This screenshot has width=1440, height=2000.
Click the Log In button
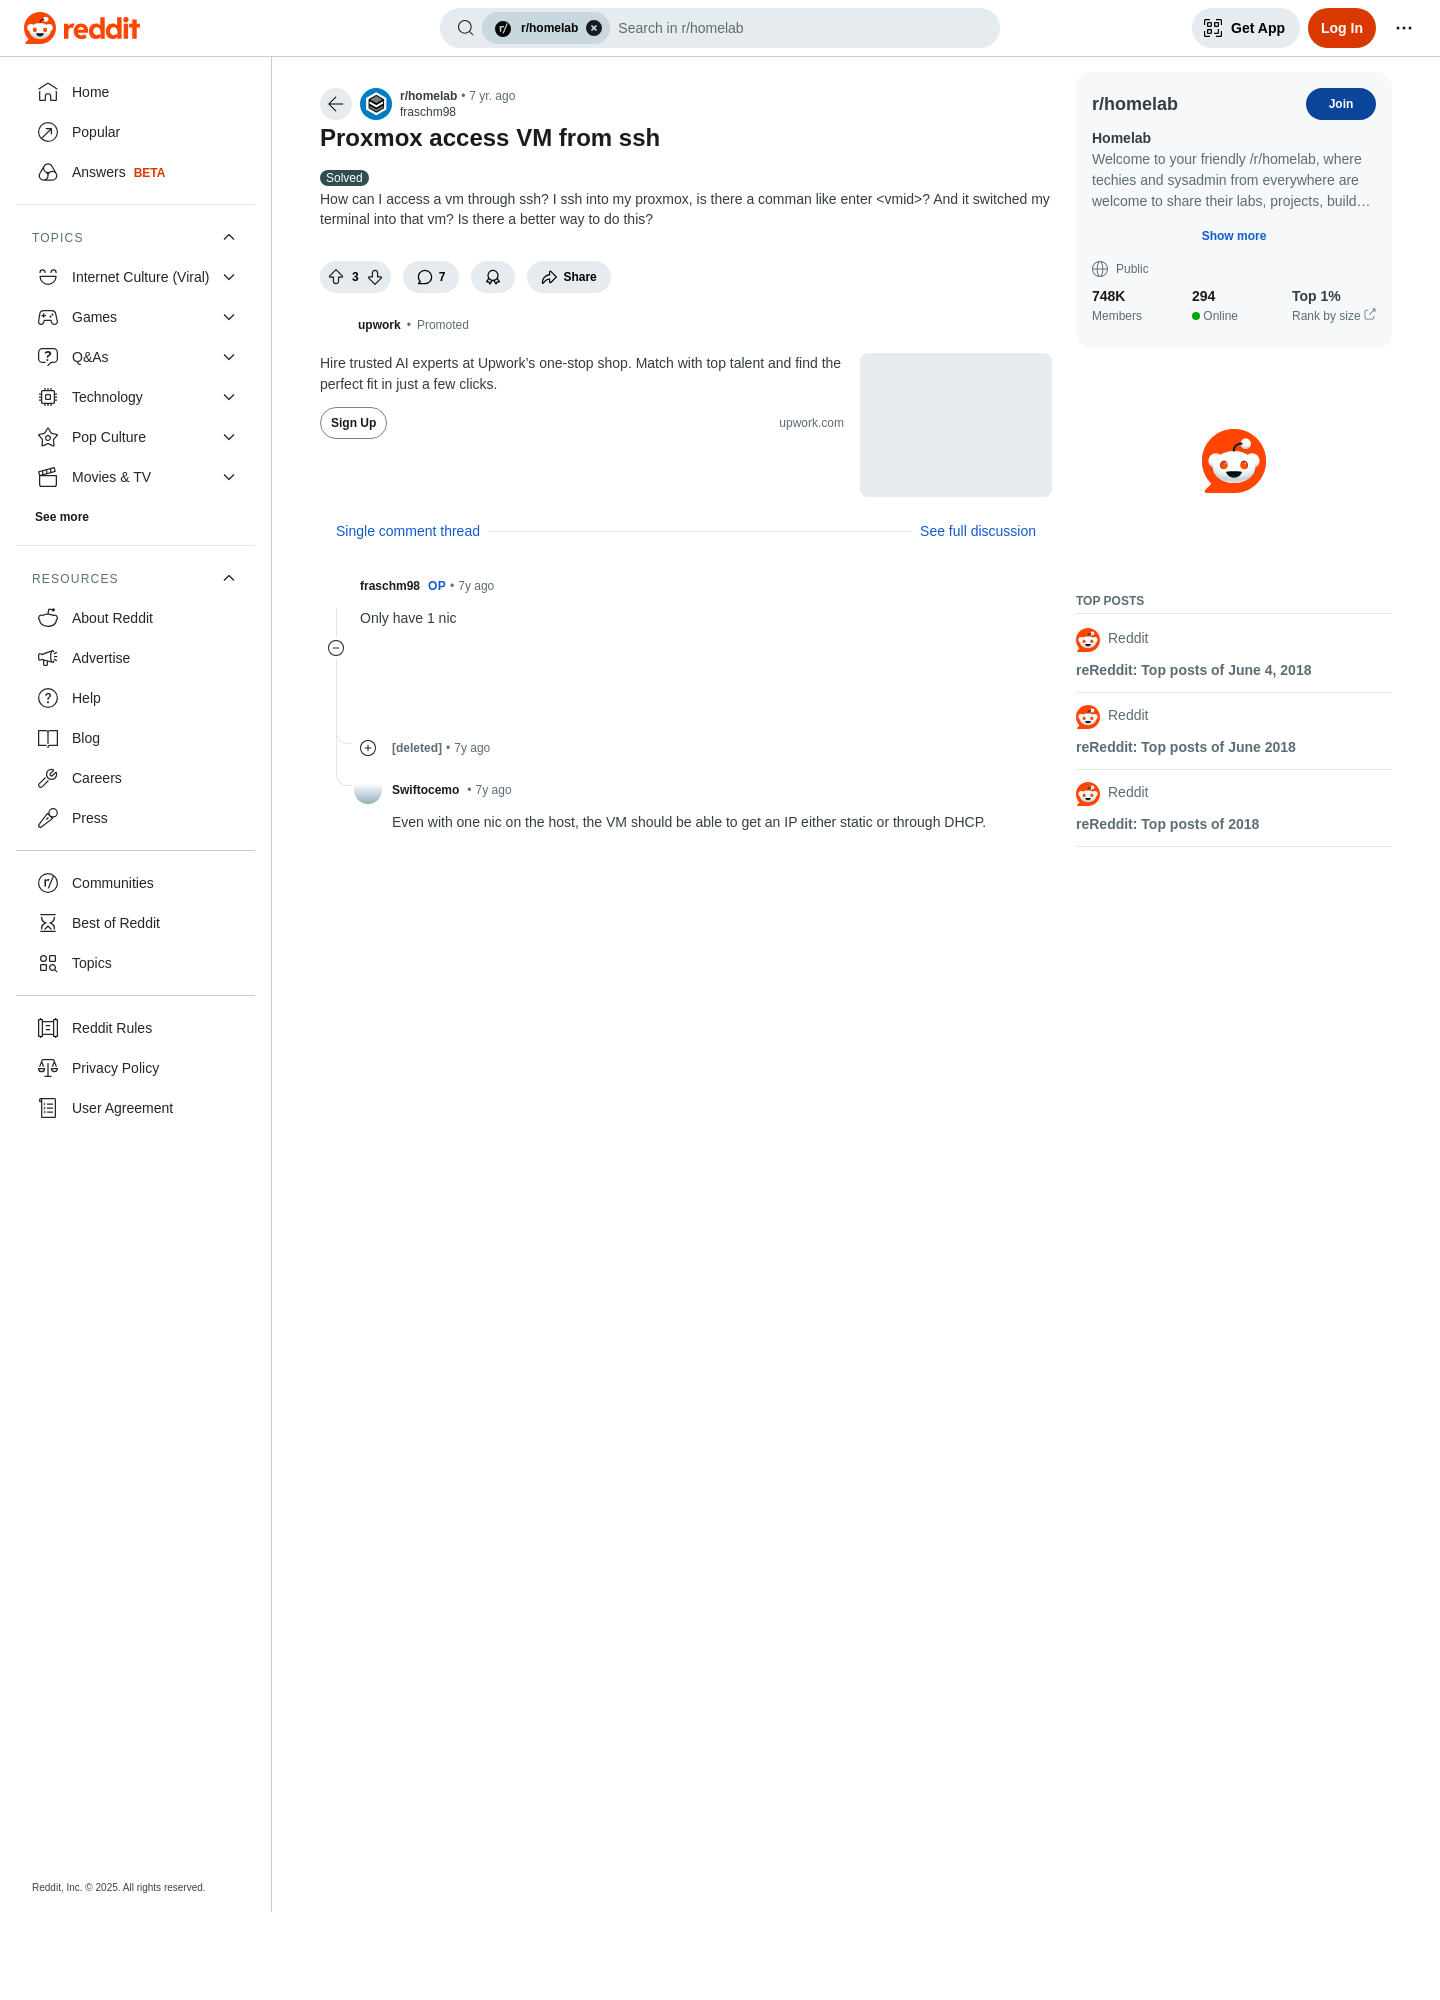coord(1341,28)
